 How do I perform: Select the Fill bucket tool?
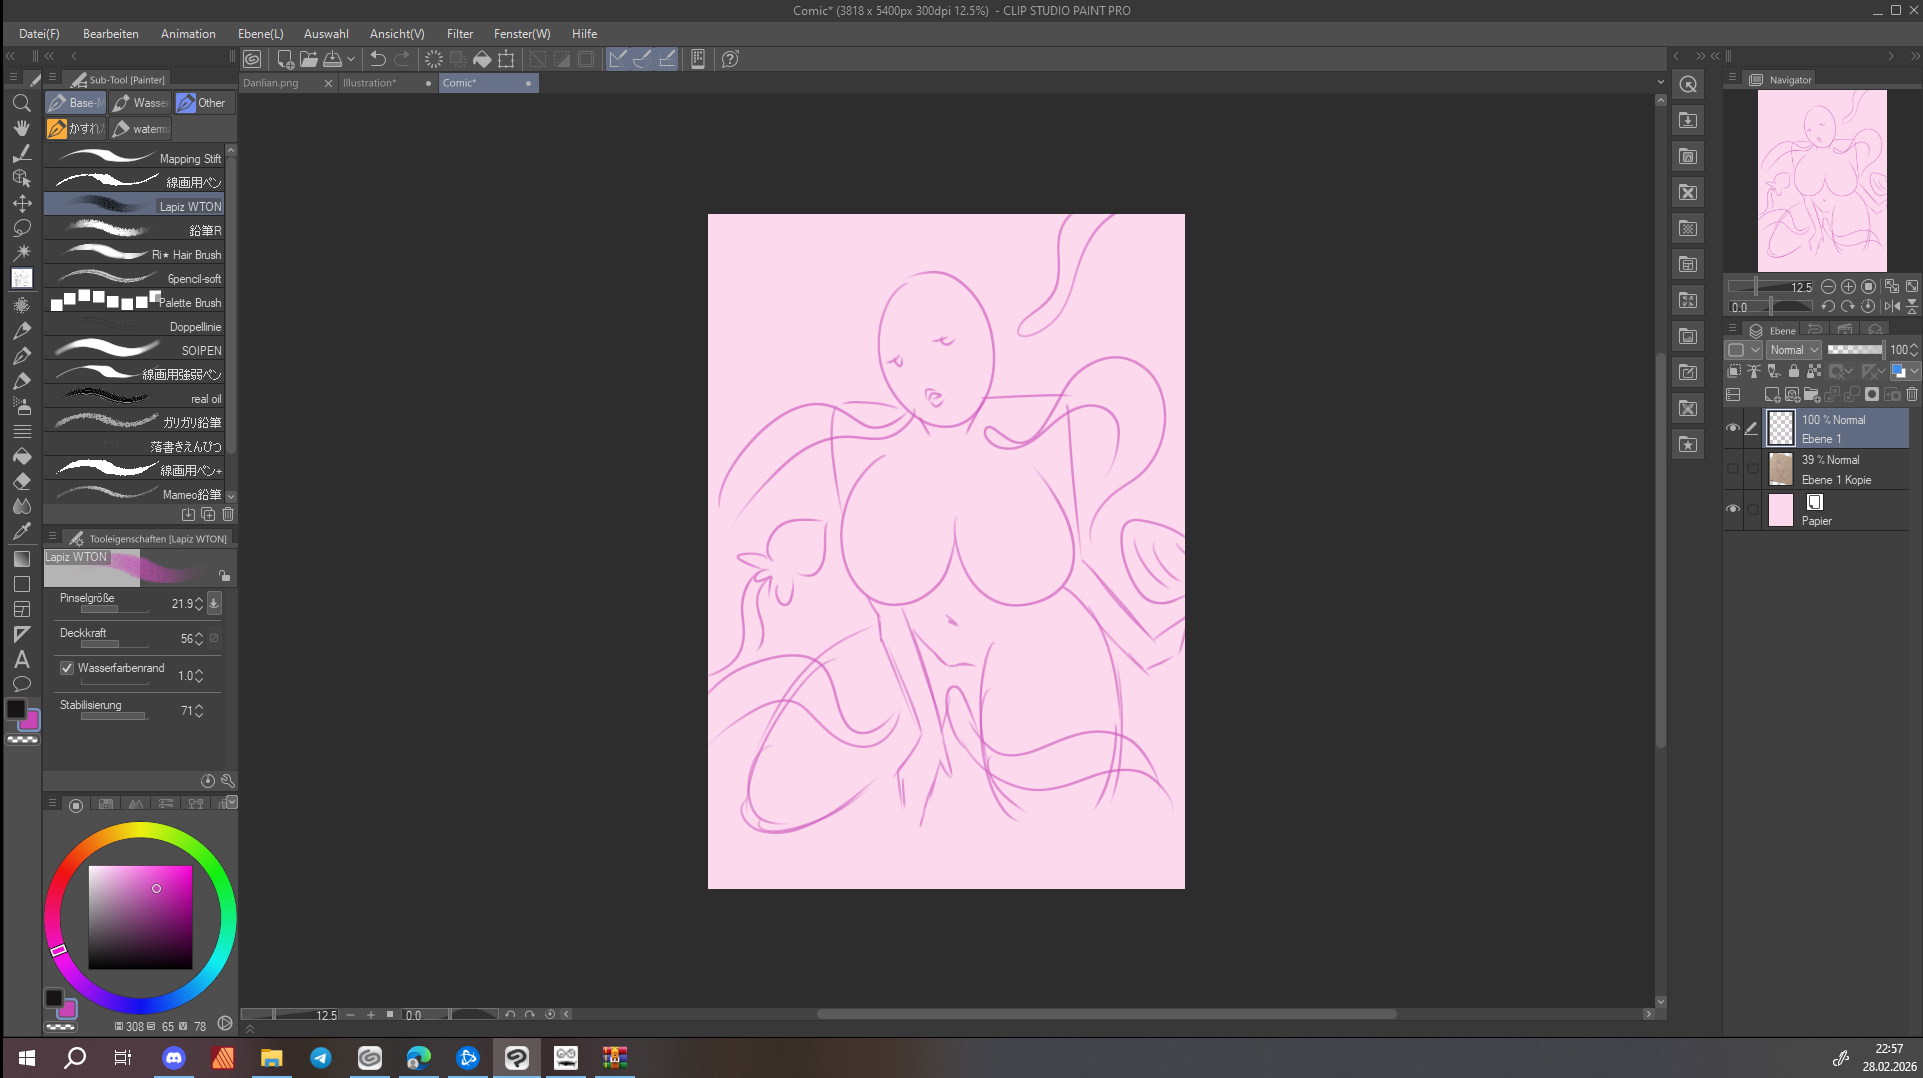(21, 456)
